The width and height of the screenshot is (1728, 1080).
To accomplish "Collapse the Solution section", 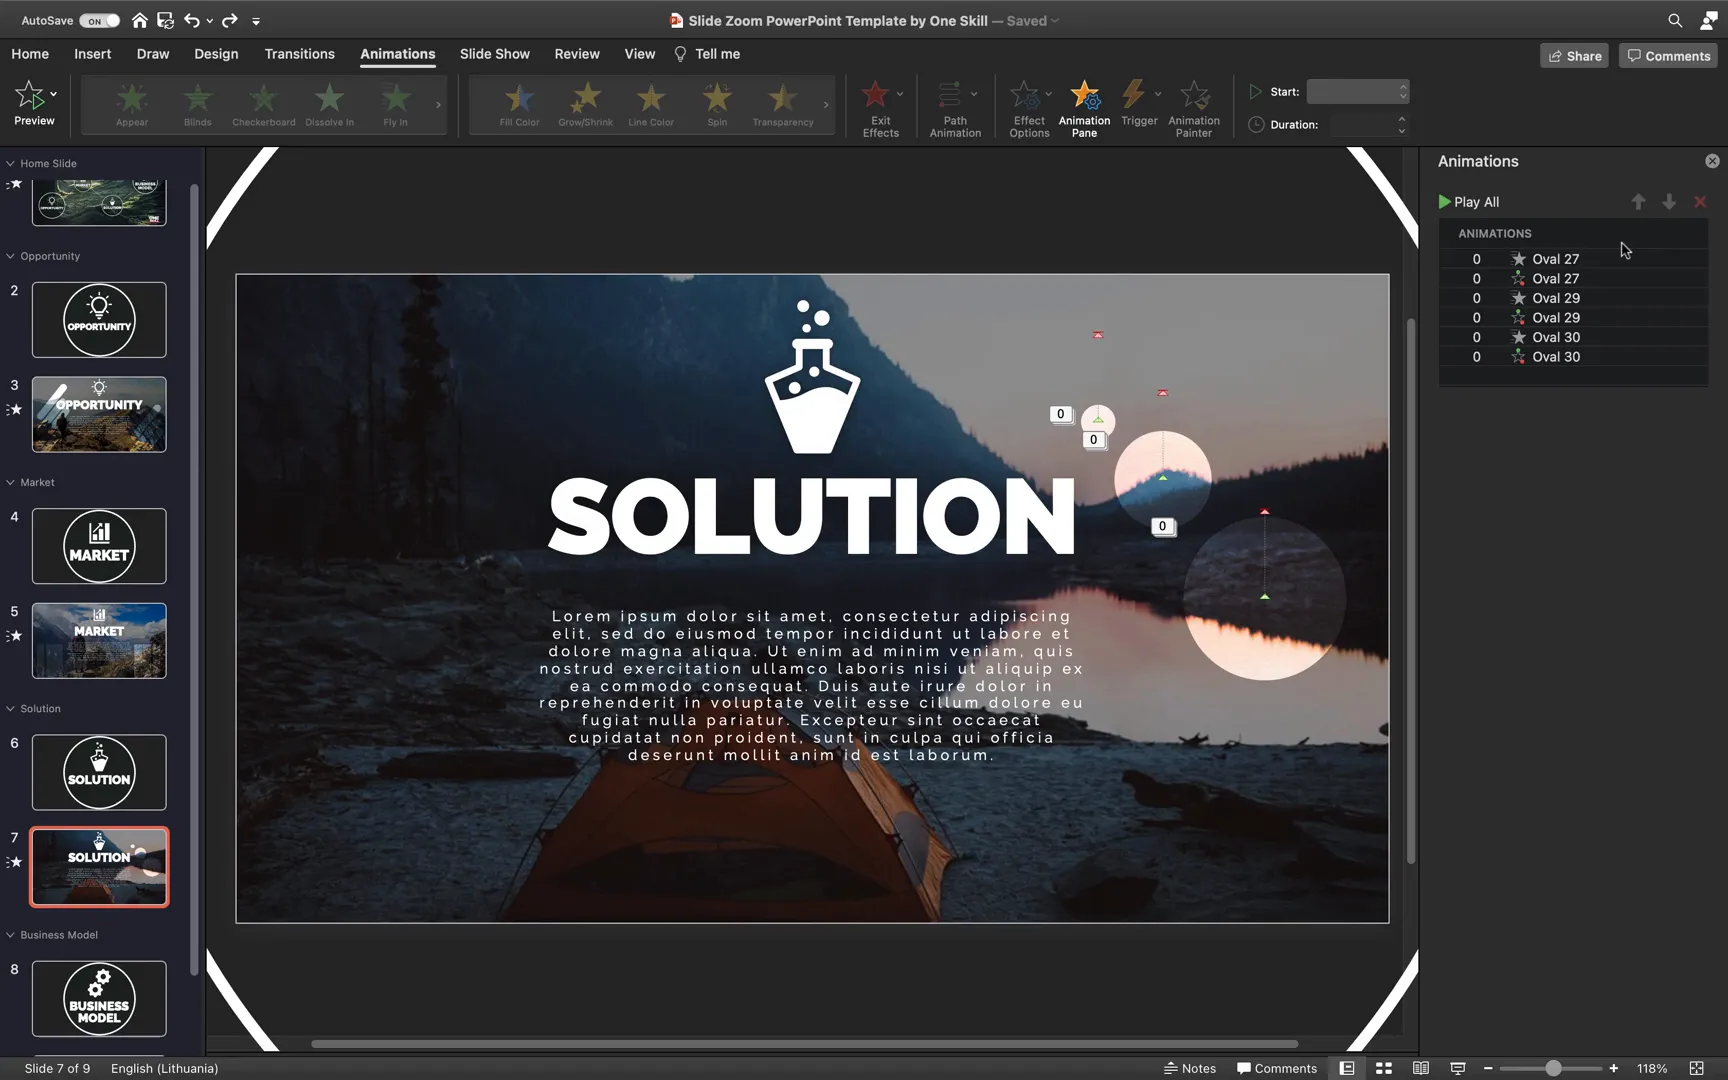I will coord(10,708).
